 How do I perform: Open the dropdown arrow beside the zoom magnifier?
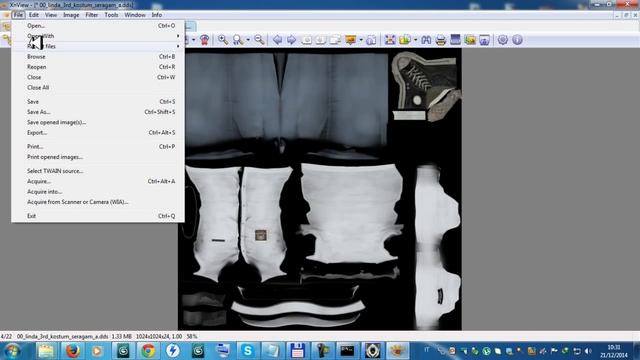tap(248, 40)
